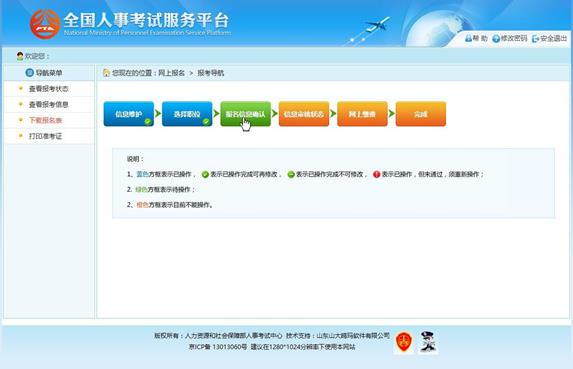Open 查看报考信息 in sidebar
The height and width of the screenshot is (369, 573).
click(x=49, y=104)
